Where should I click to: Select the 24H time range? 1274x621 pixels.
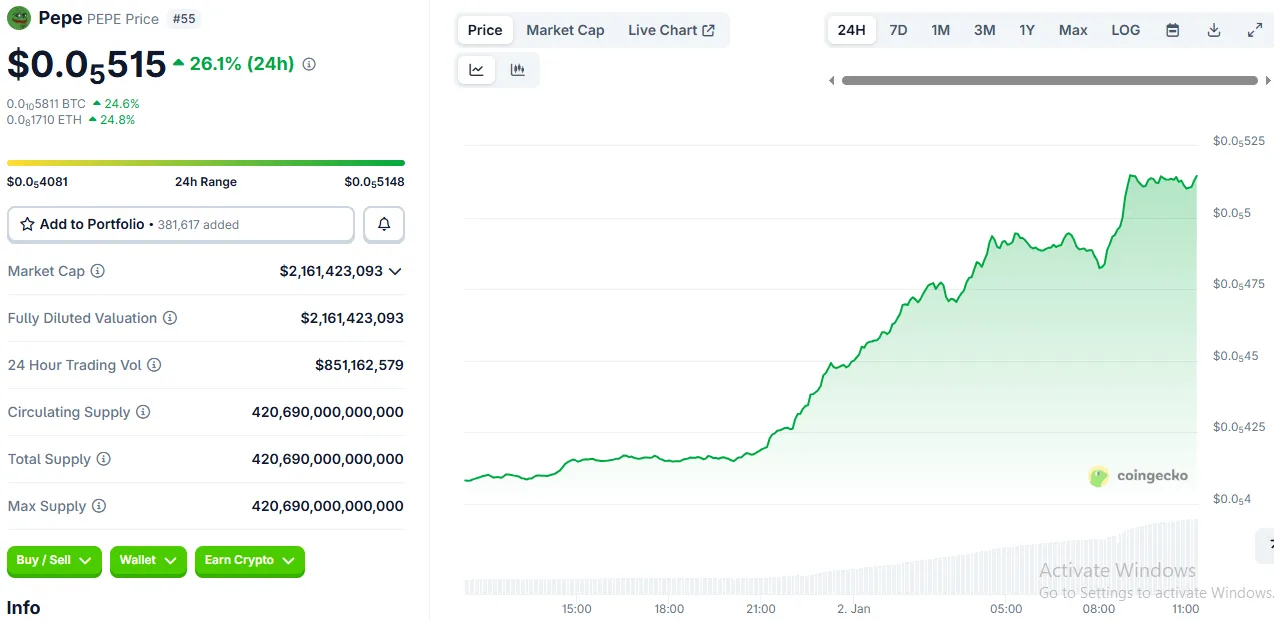tap(851, 30)
